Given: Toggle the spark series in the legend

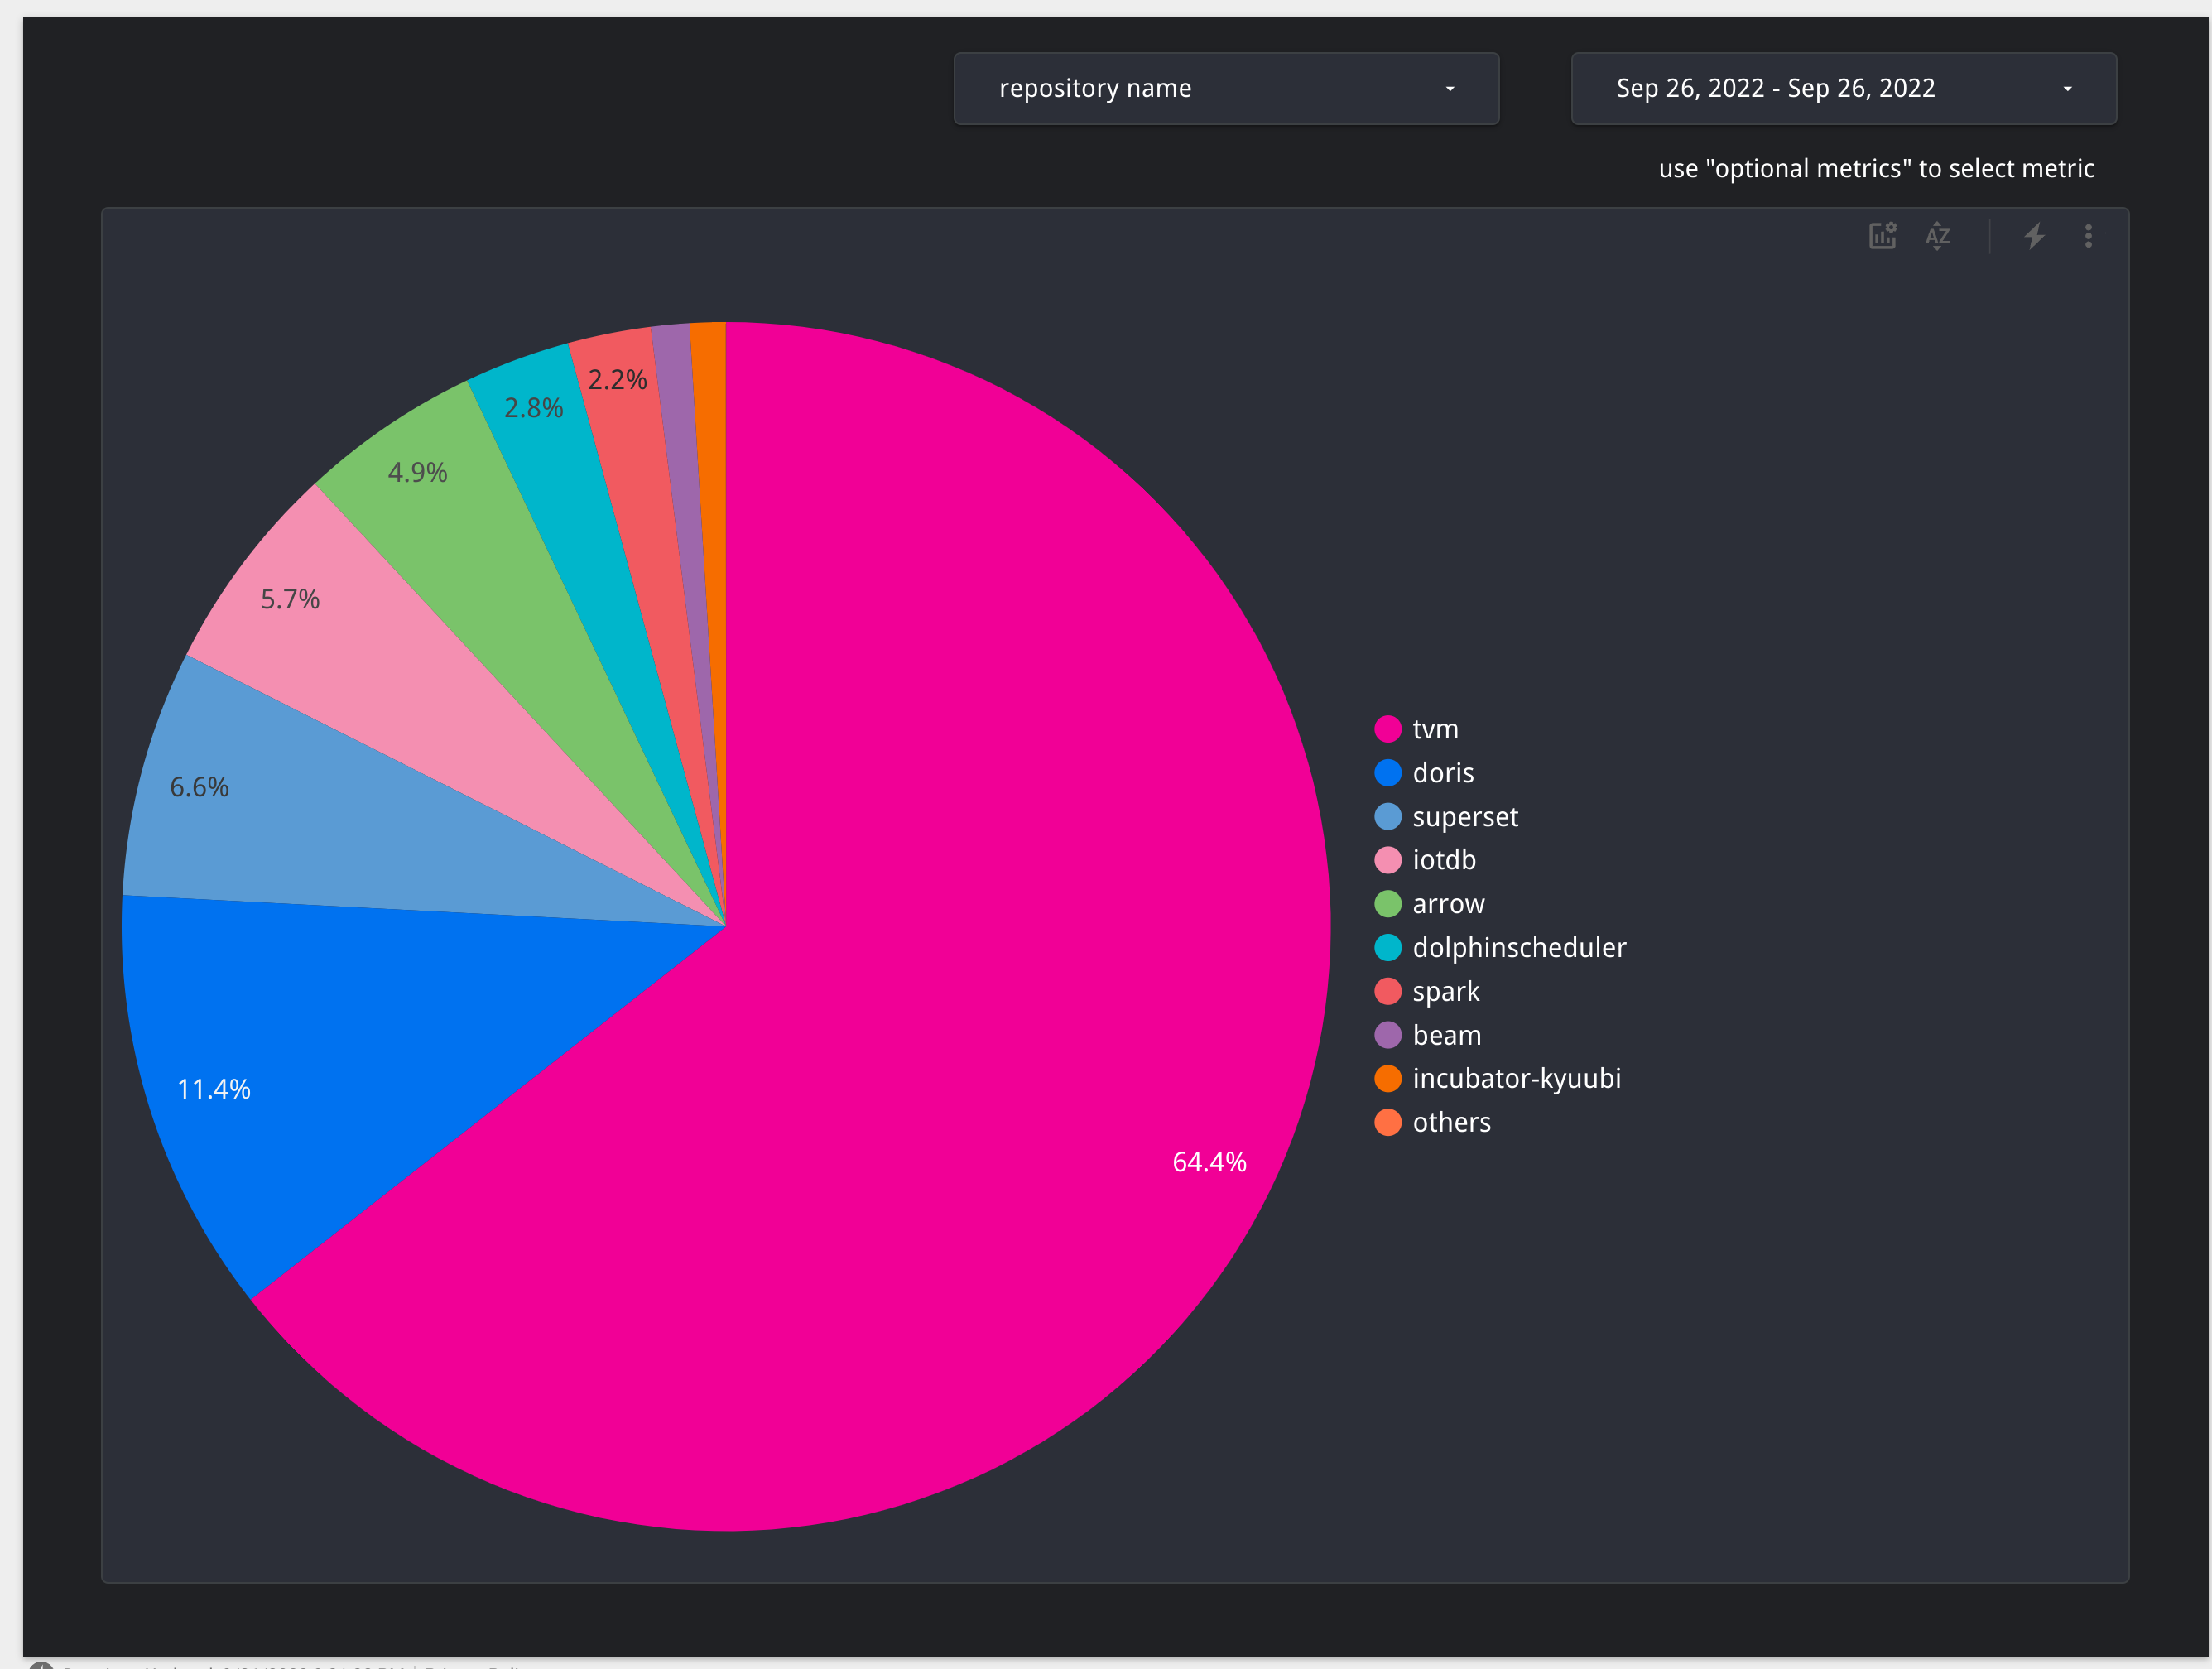Looking at the screenshot, I should 1446,991.
